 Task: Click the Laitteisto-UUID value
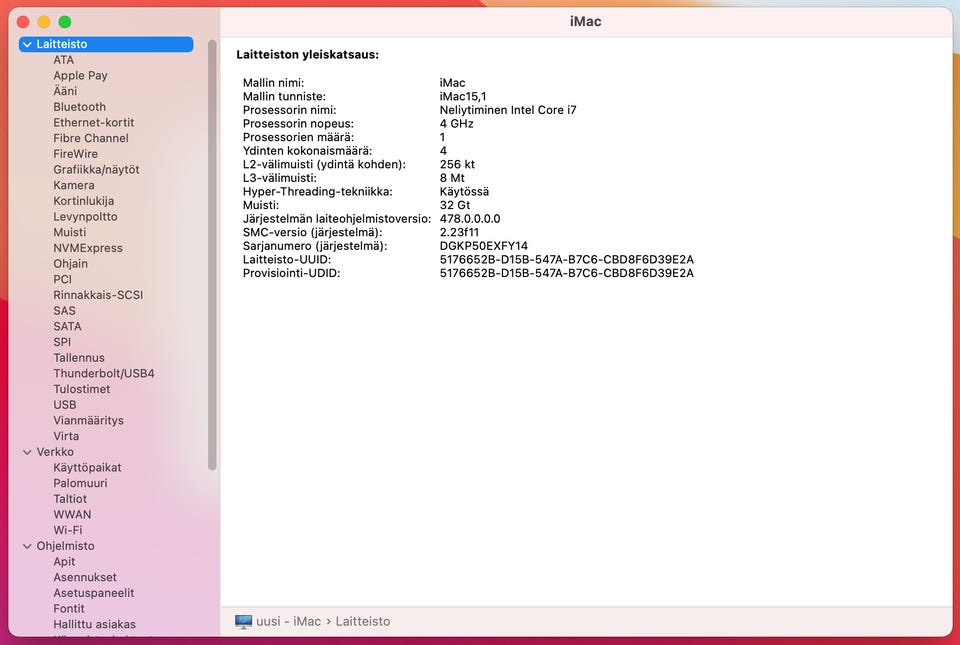point(566,259)
